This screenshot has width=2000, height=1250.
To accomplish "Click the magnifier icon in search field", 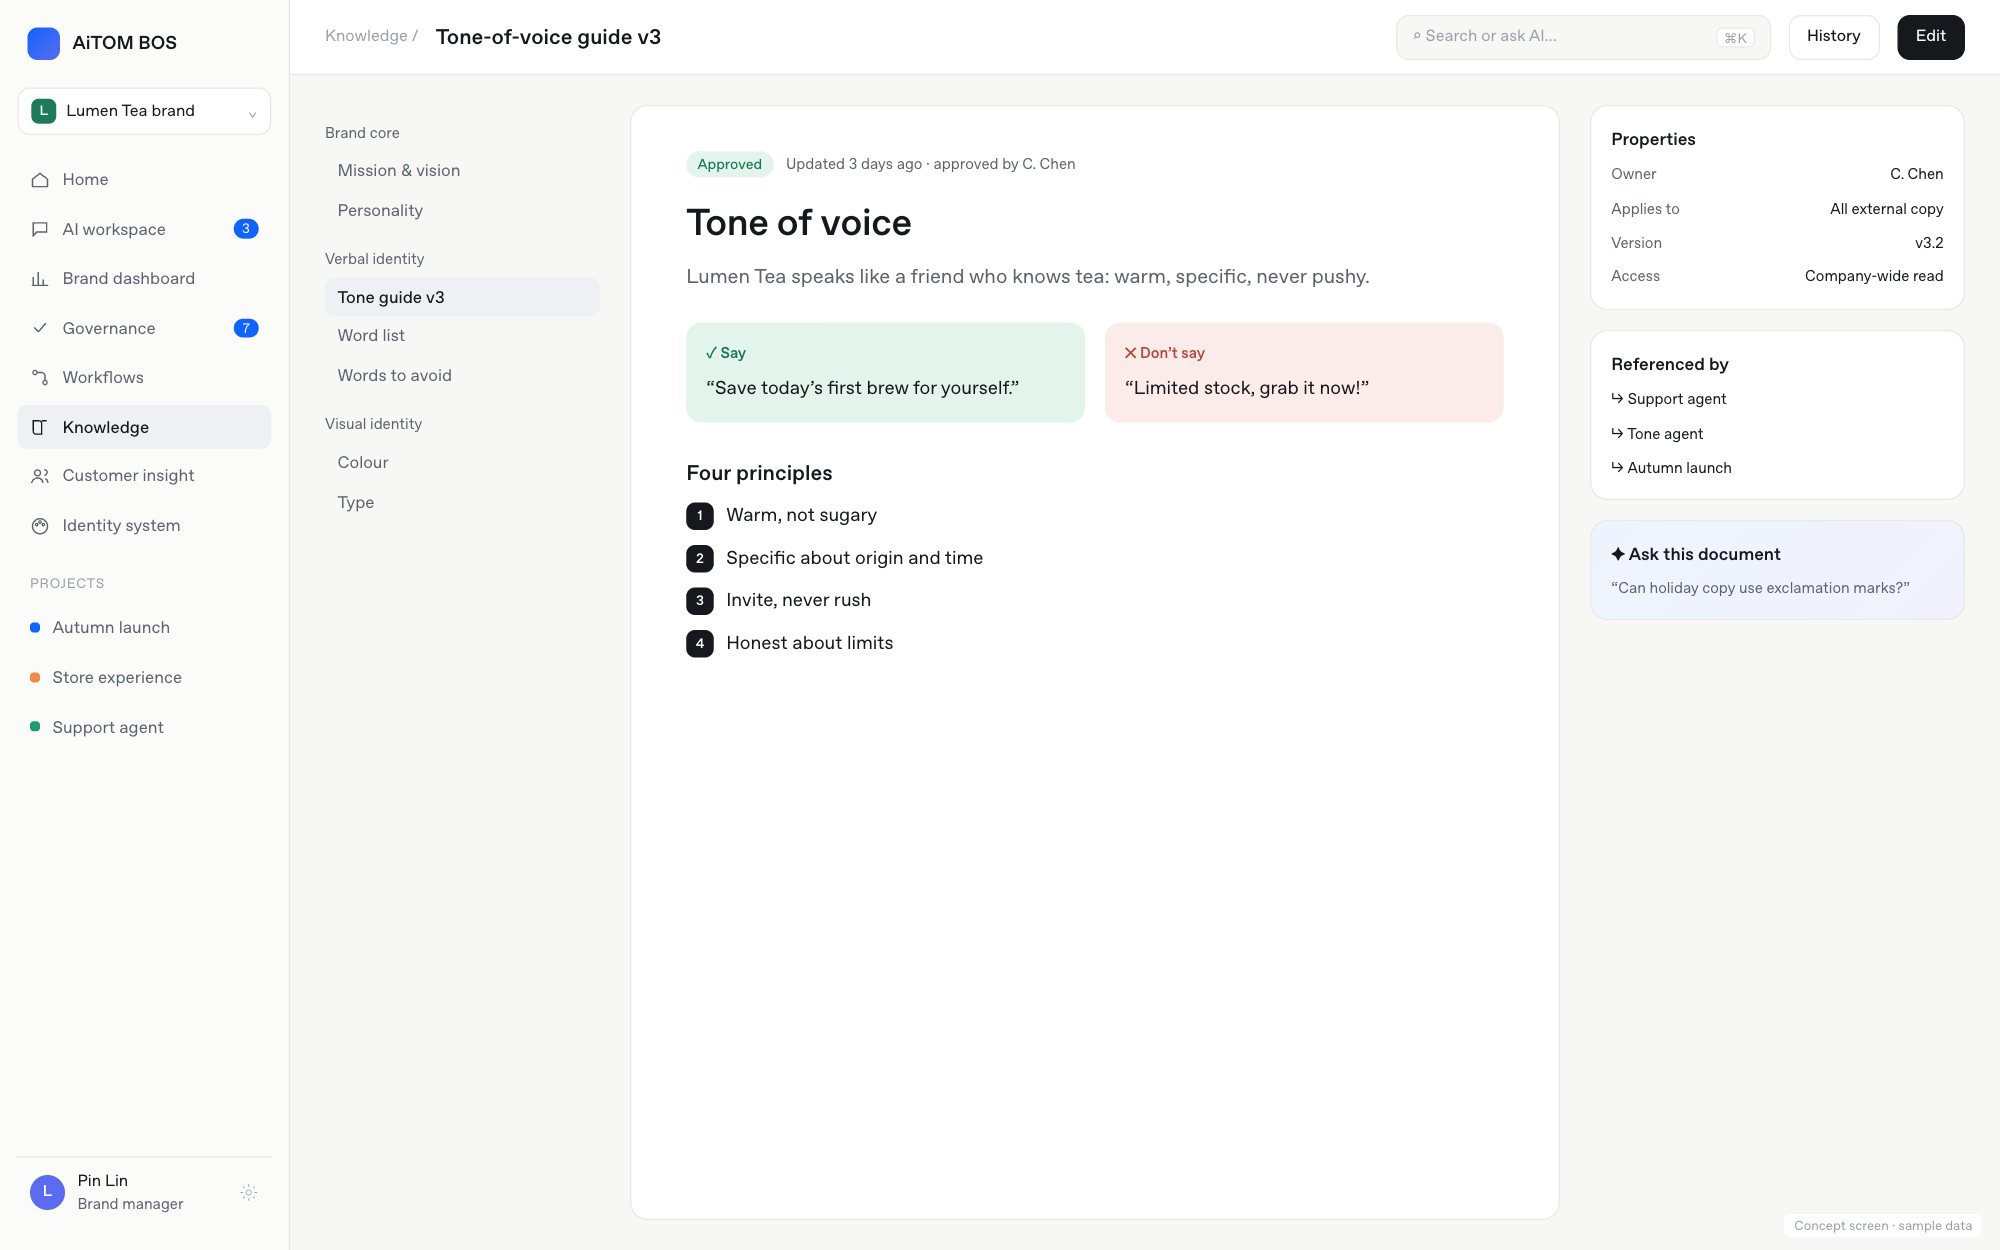I will pyautogui.click(x=1416, y=36).
